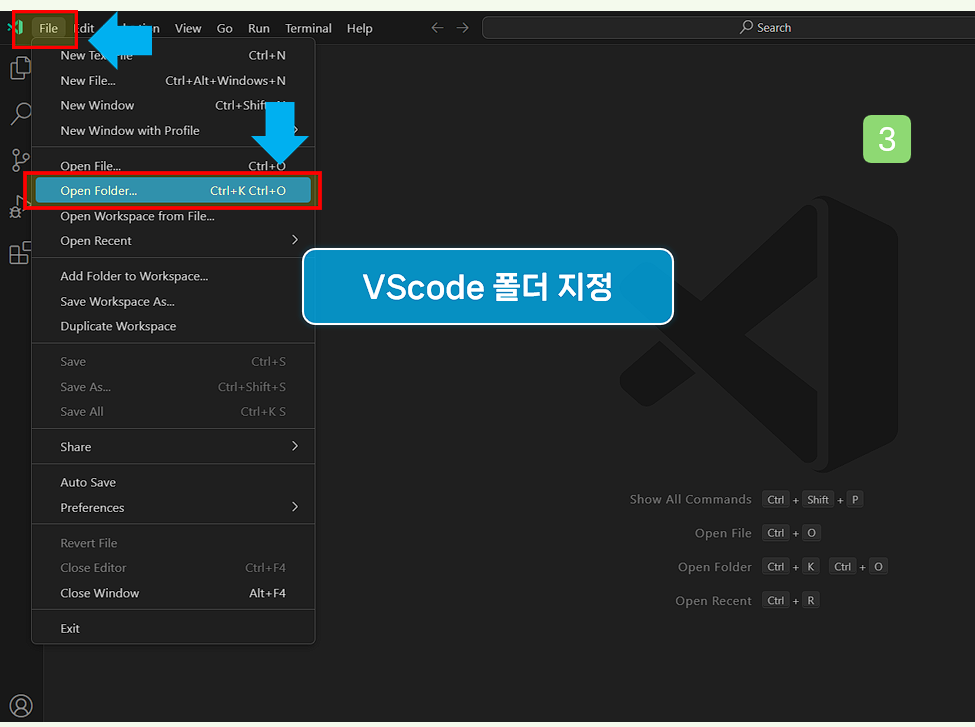Expand the Share submenu
975x727 pixels.
tap(75, 446)
